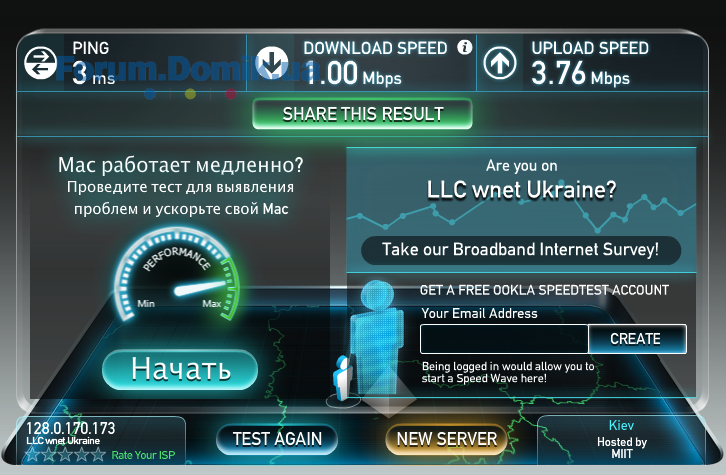Click the Начать button
The height and width of the screenshot is (475, 726).
(x=180, y=369)
